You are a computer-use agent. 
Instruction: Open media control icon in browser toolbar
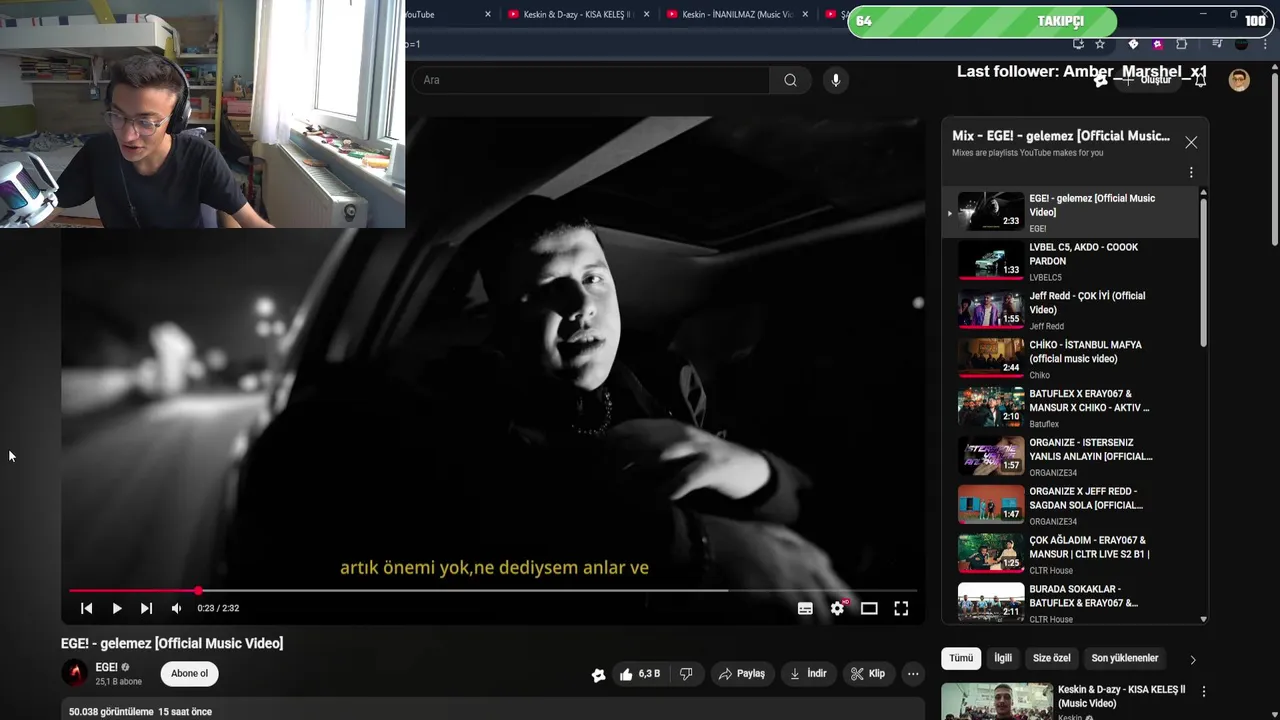(x=1217, y=44)
